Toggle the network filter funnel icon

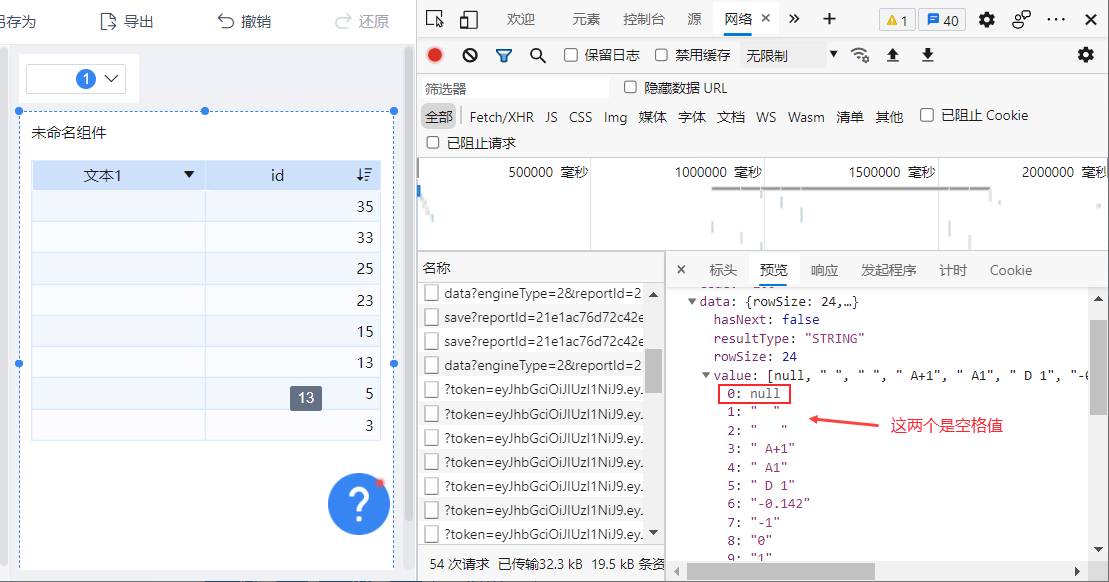[x=504, y=55]
